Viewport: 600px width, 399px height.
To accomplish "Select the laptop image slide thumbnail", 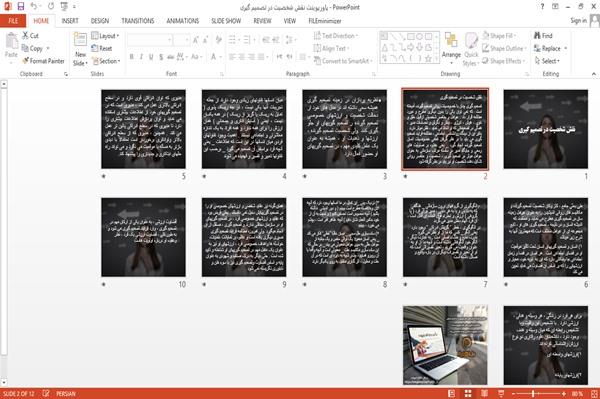I will pos(445,345).
